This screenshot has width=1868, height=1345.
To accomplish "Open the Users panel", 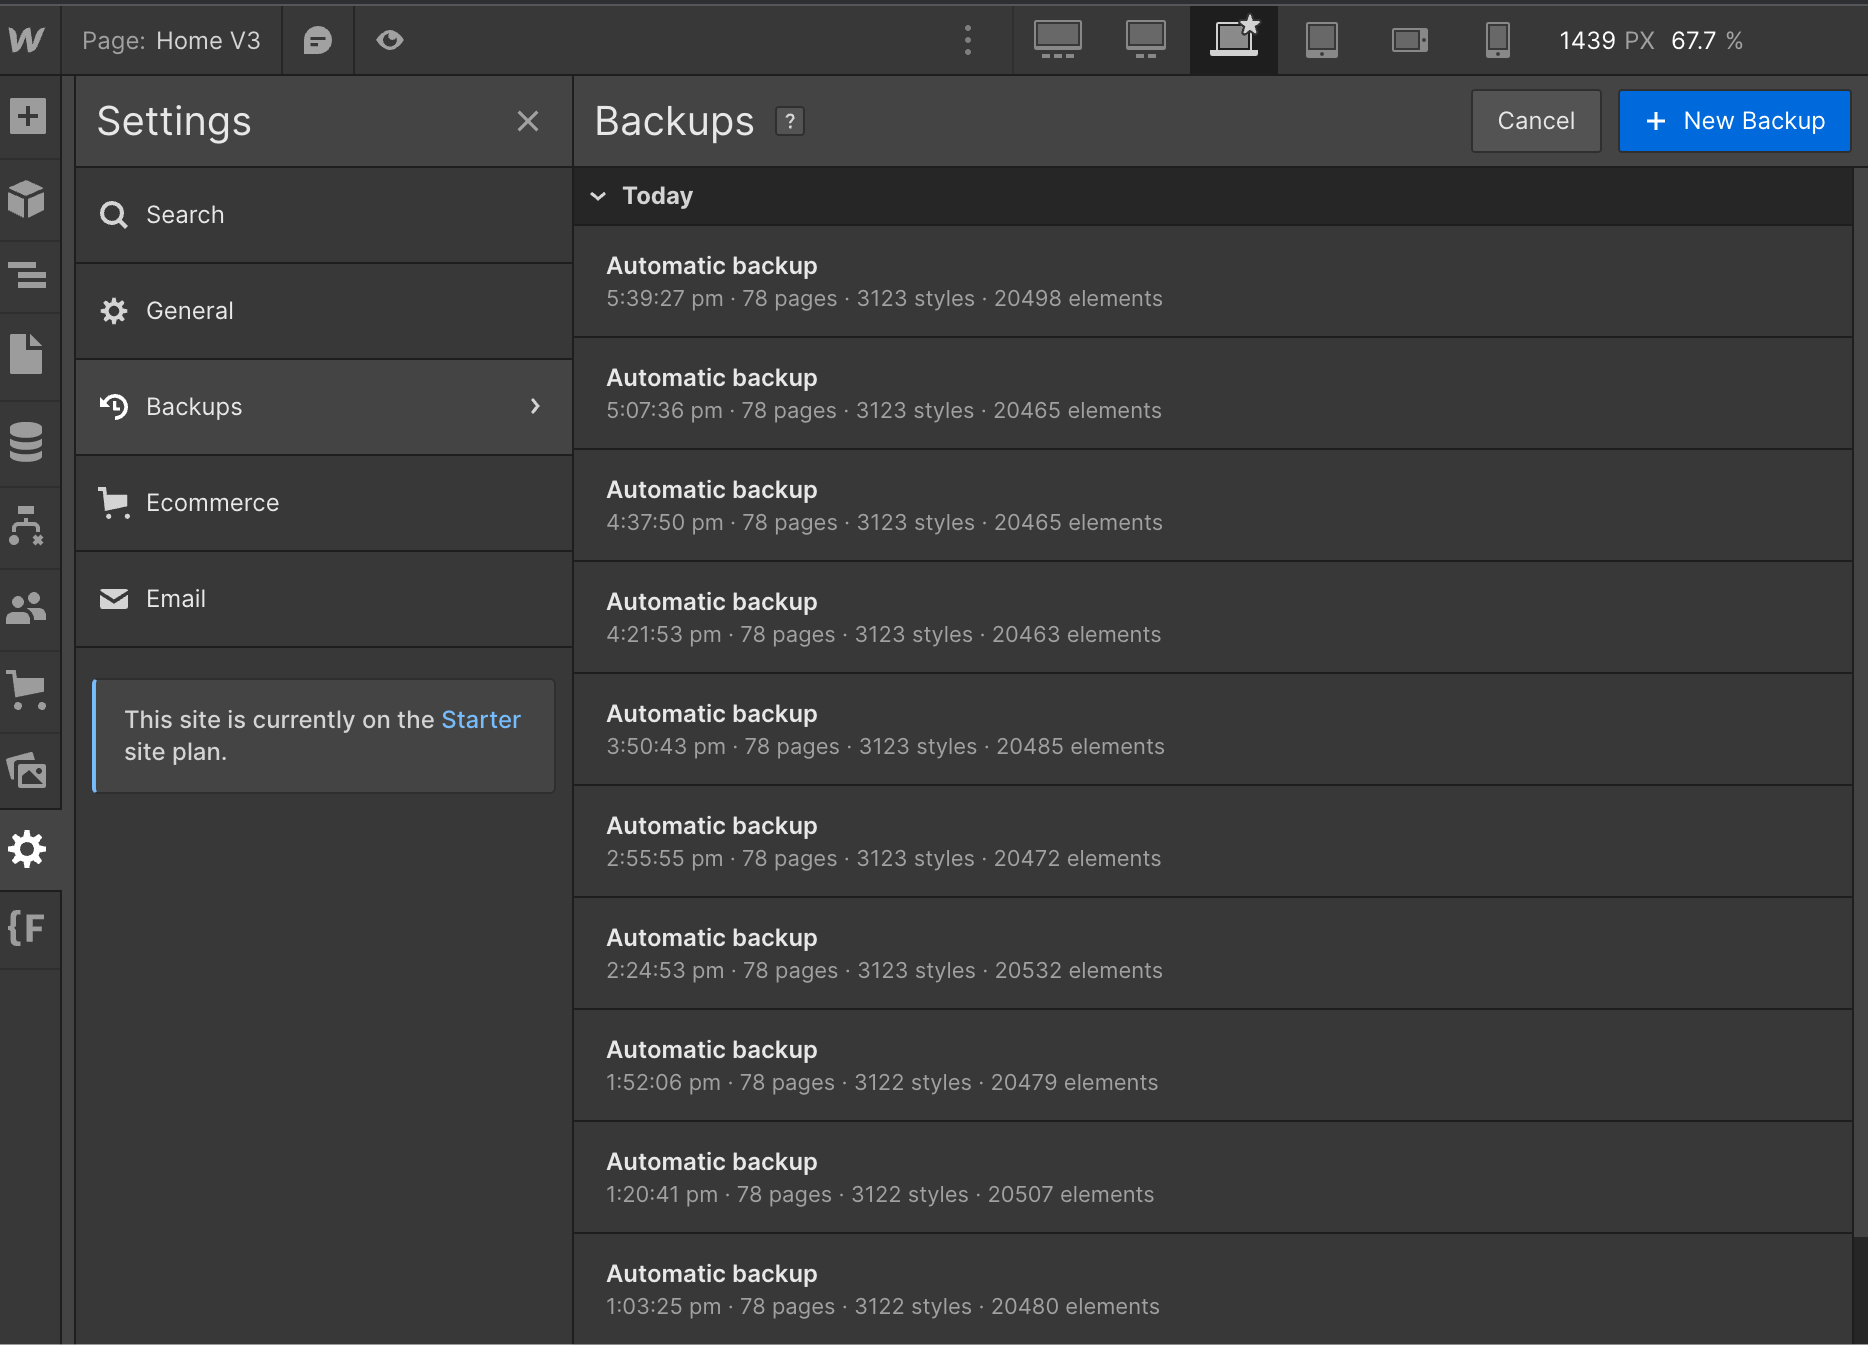I will pyautogui.click(x=28, y=607).
